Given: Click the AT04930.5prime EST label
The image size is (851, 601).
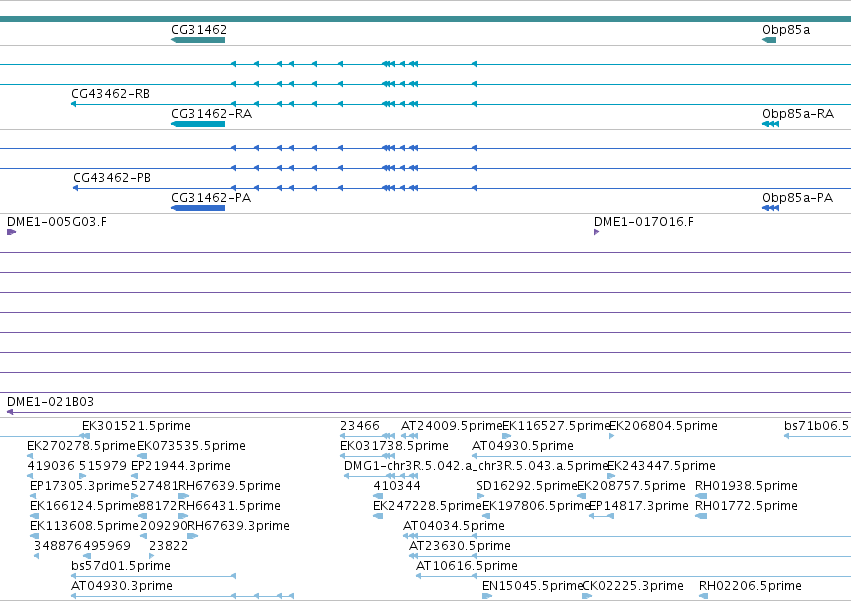Looking at the screenshot, I should pos(523,446).
